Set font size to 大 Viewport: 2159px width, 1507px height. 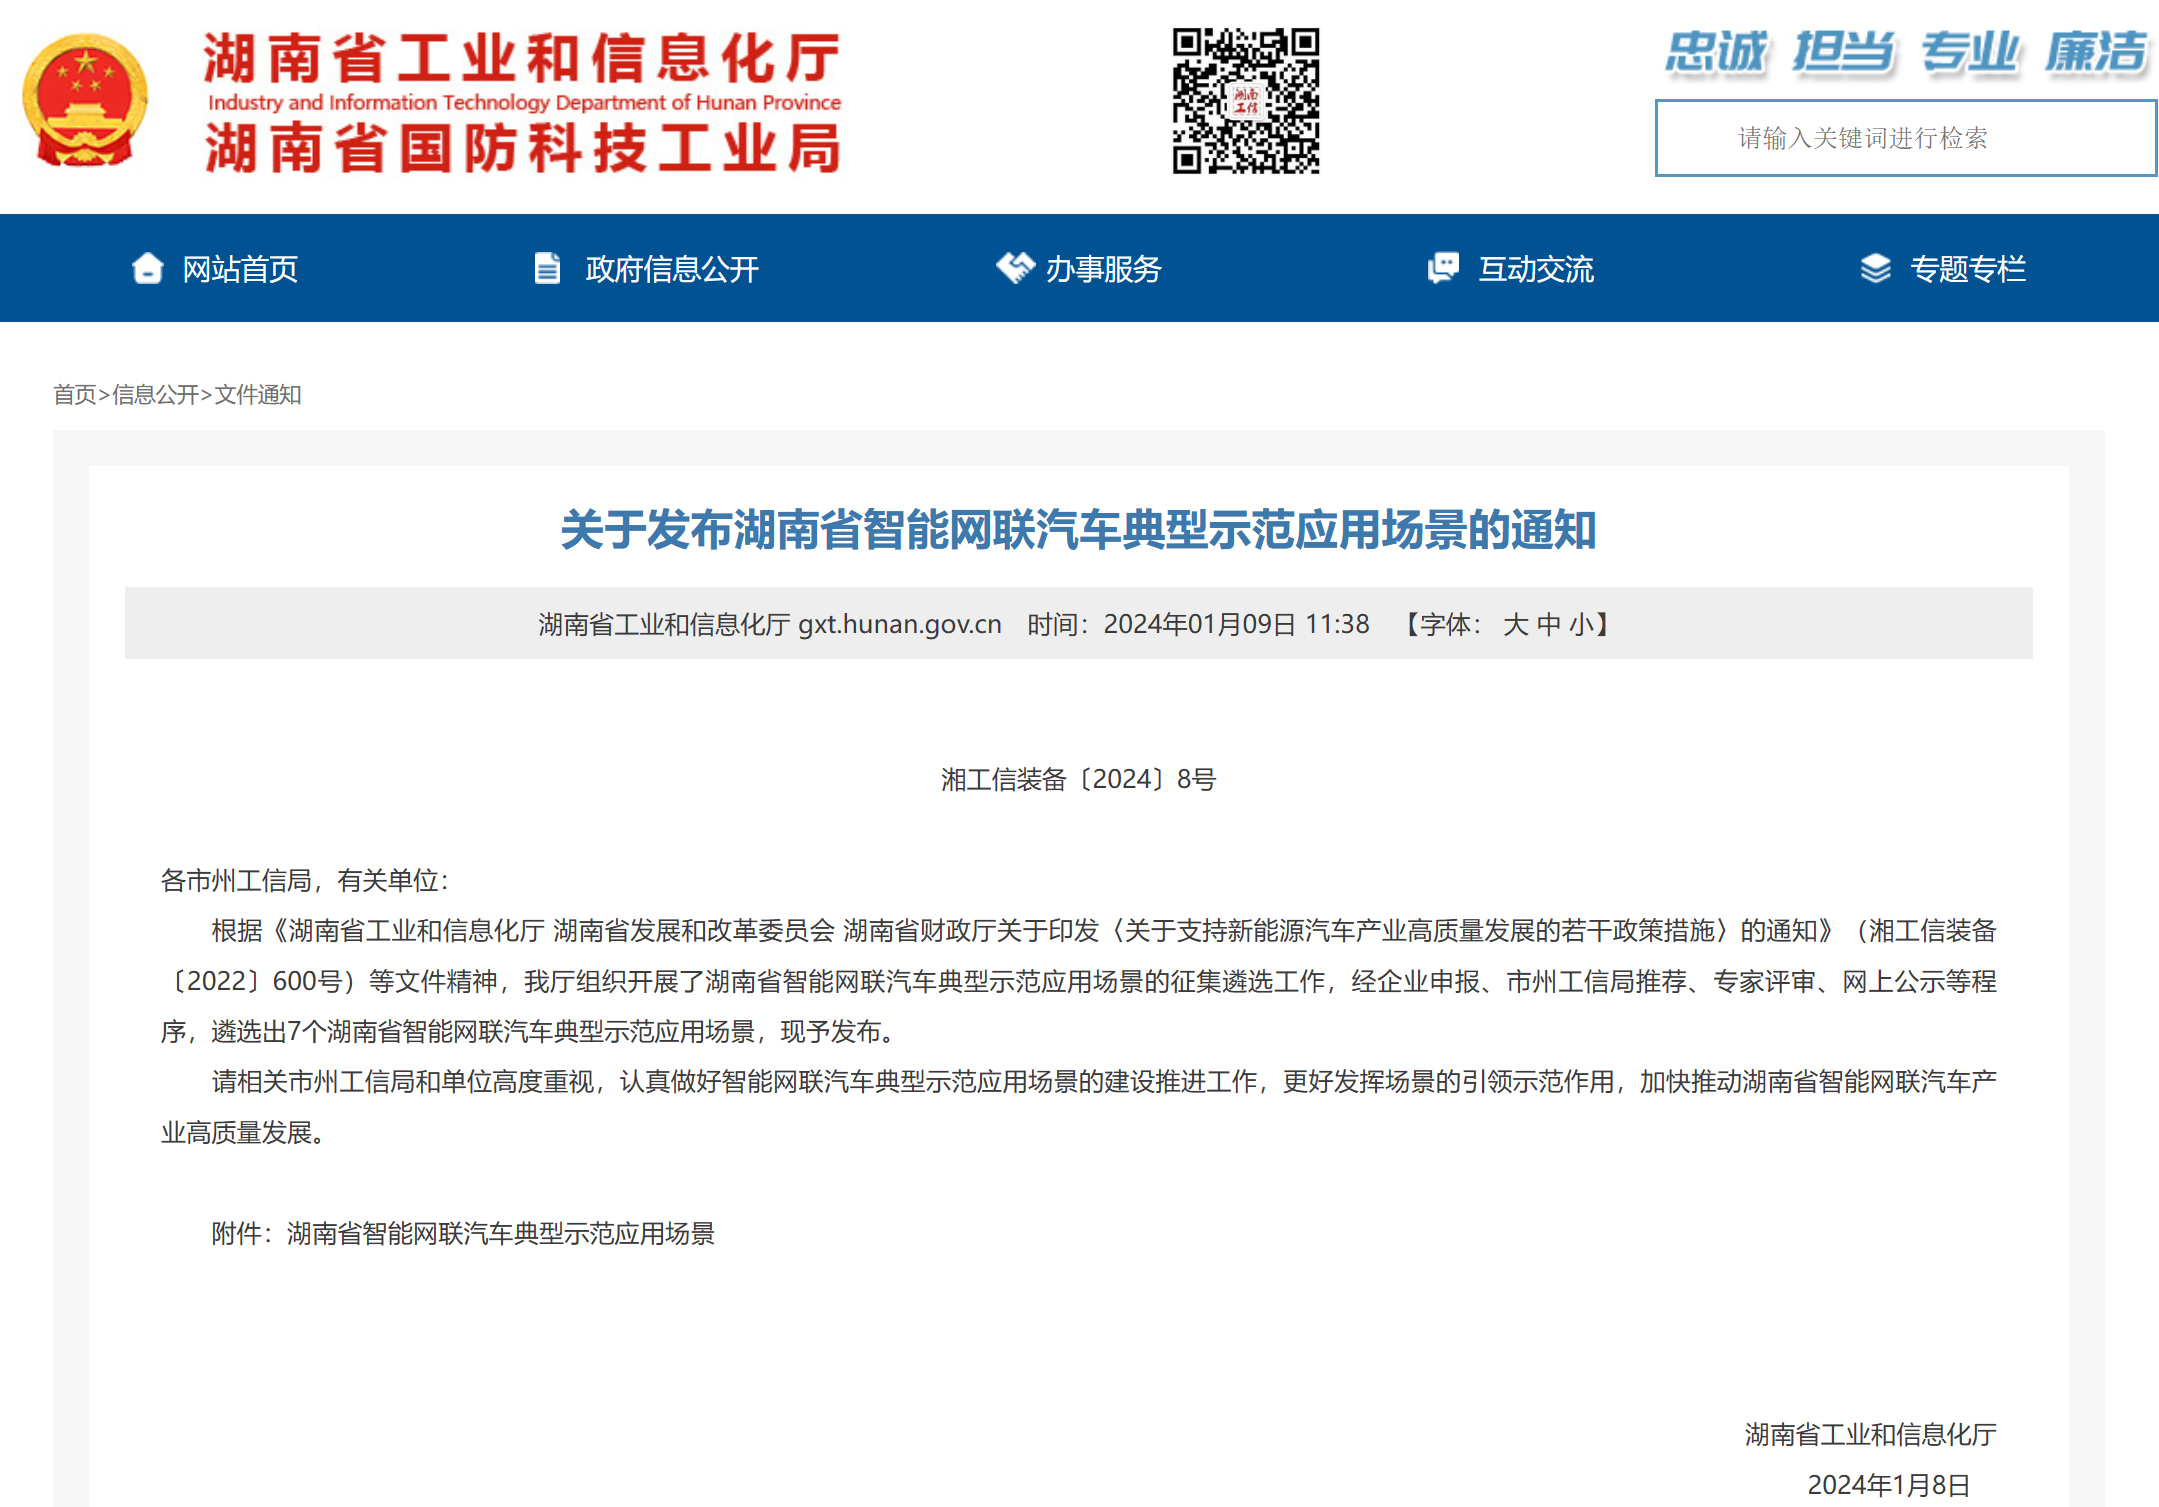point(1515,625)
